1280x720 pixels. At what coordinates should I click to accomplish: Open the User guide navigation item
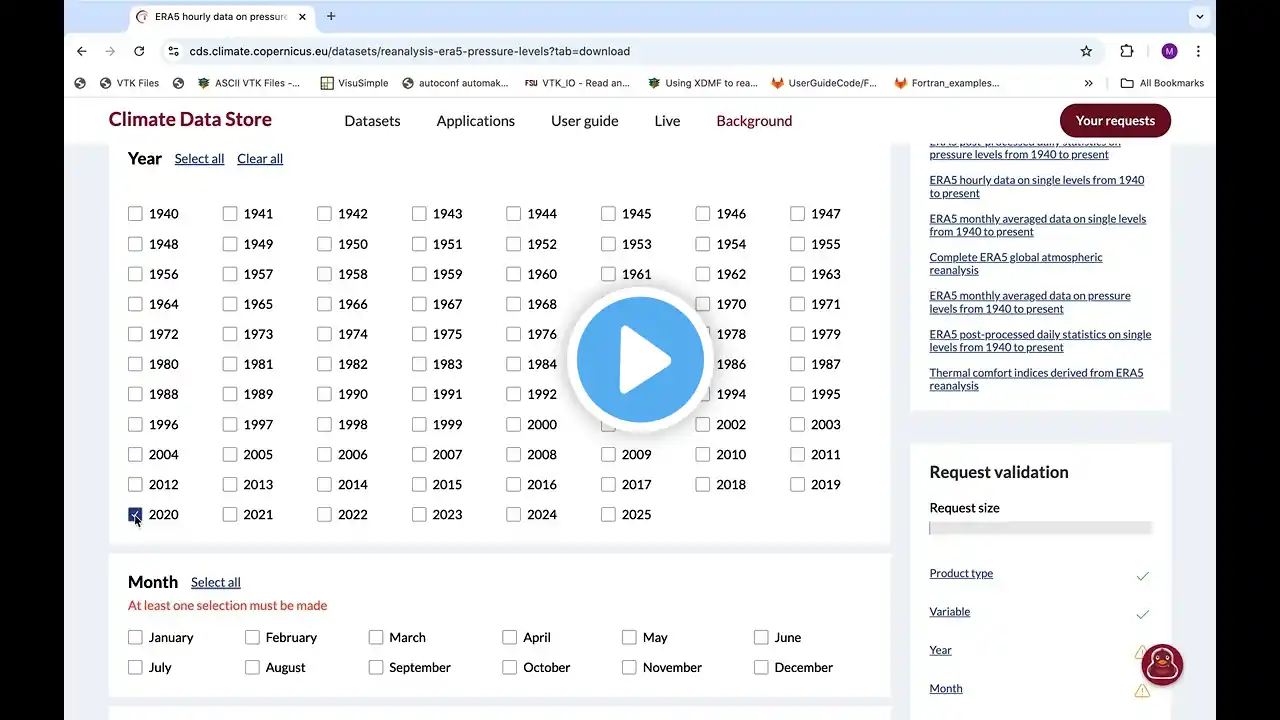[x=585, y=121]
